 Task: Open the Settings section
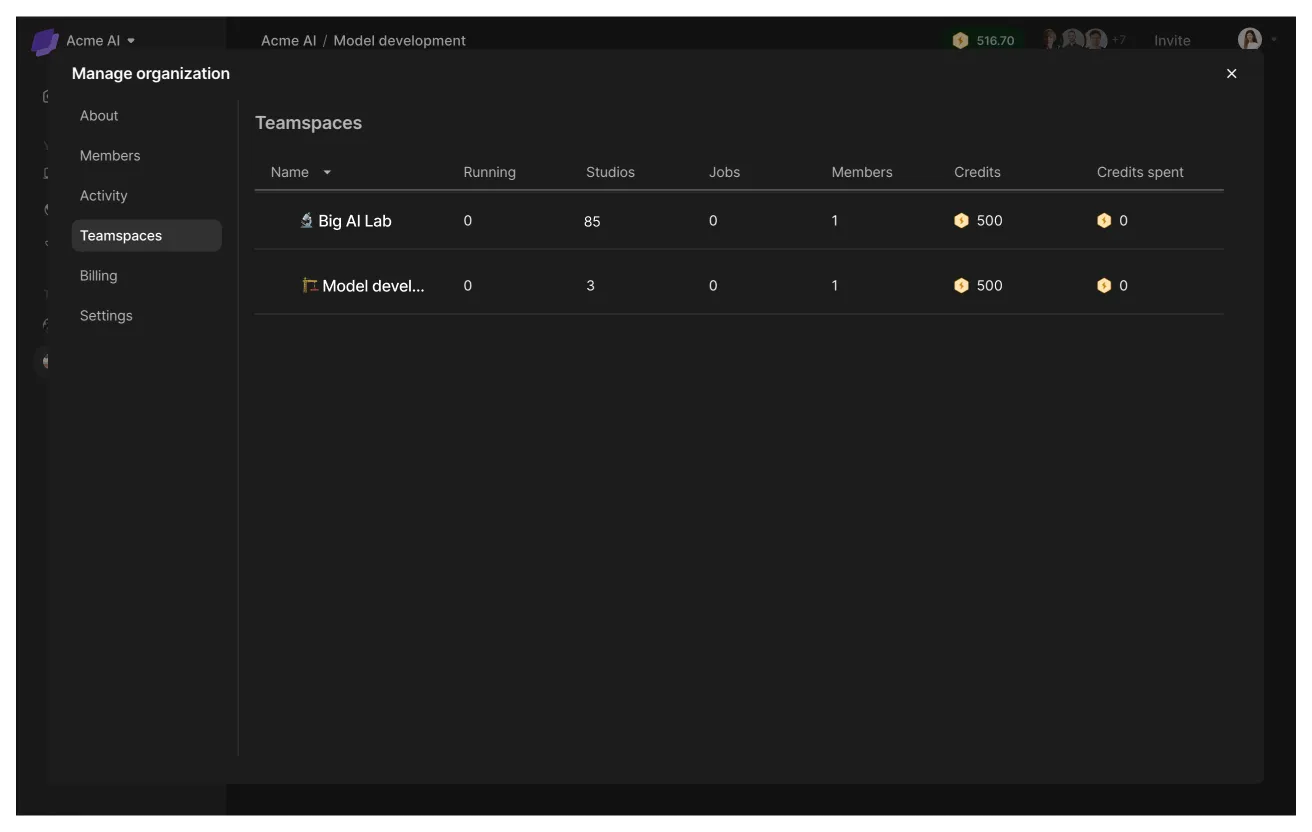point(106,316)
